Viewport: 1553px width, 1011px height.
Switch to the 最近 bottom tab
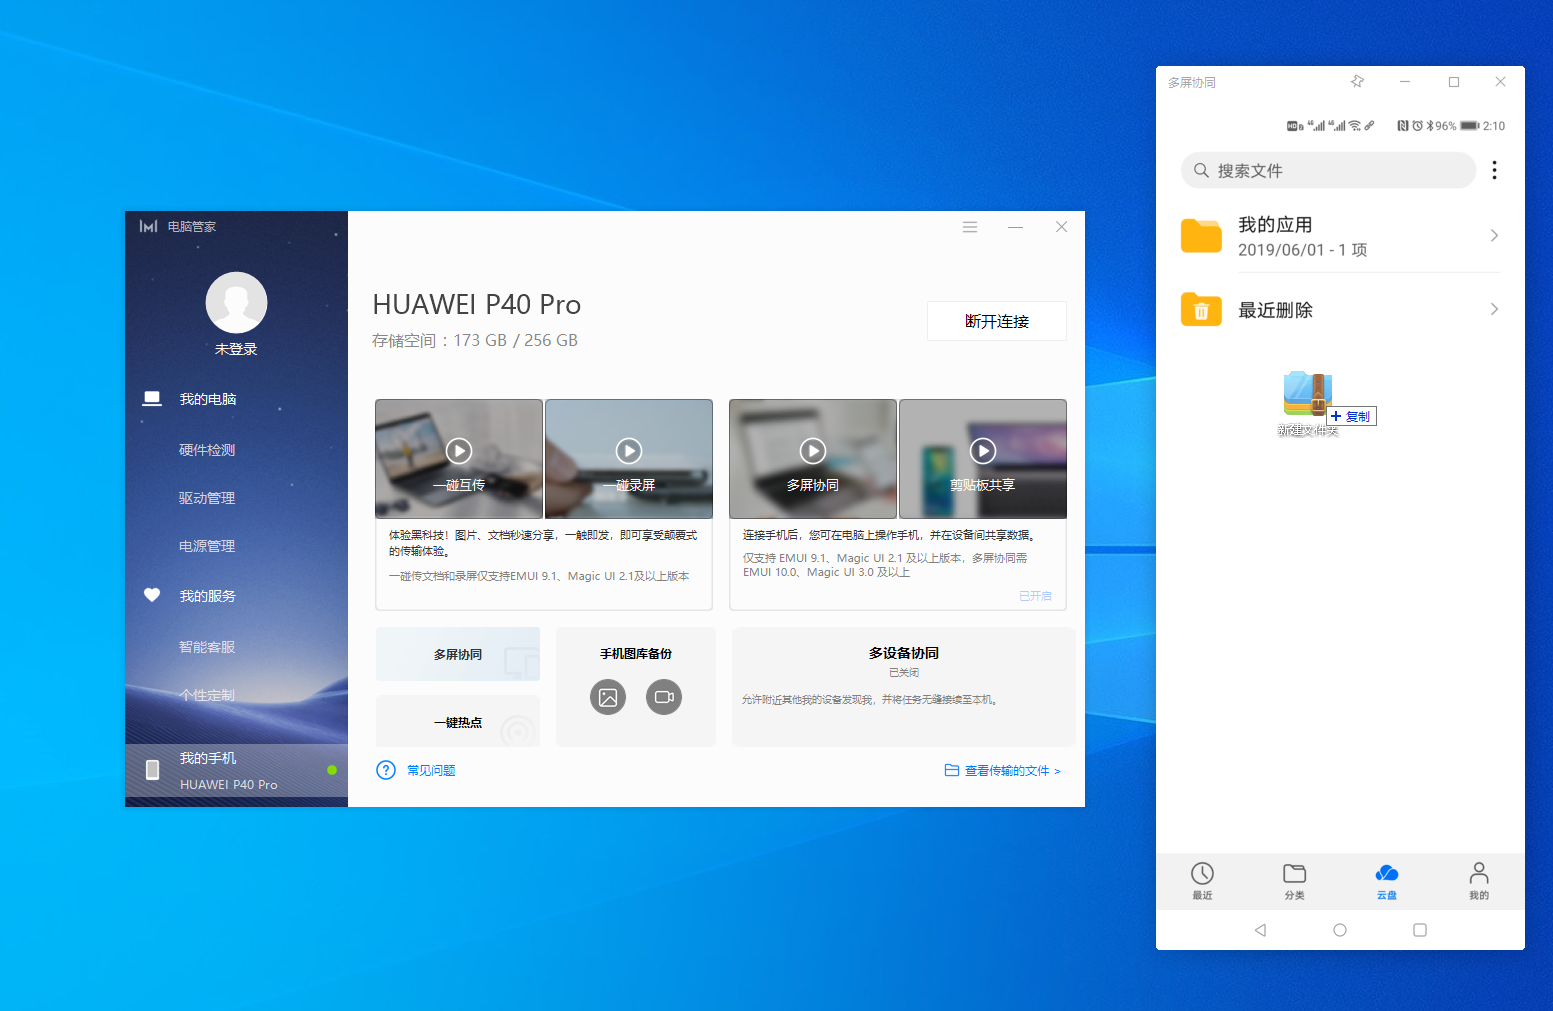1202,881
